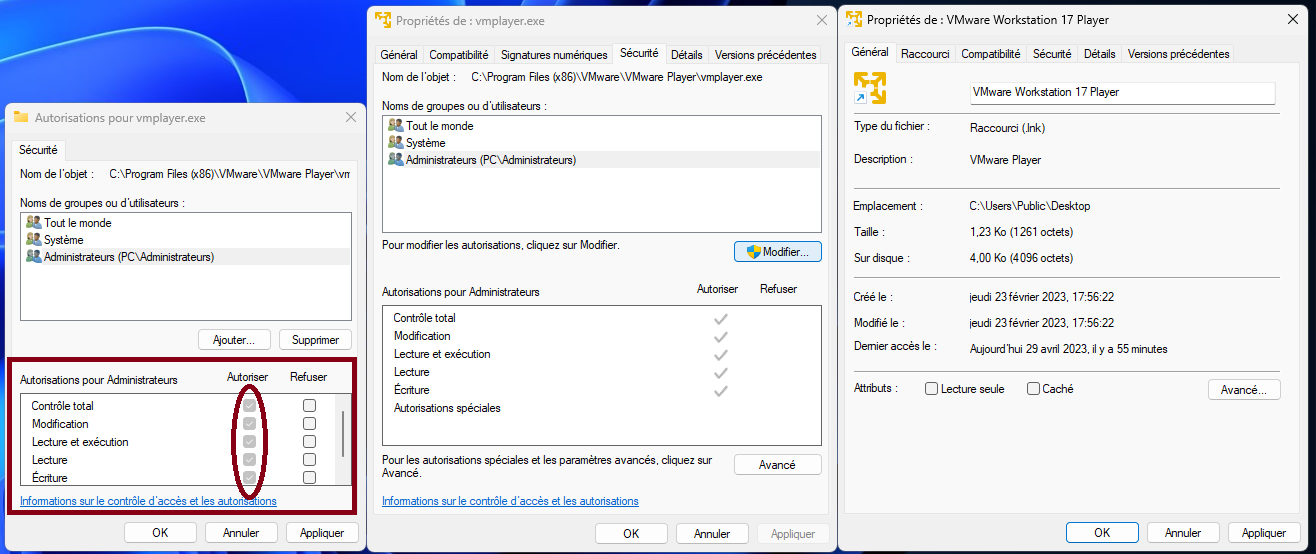Check Refuser box for Contrôle total
This screenshot has height=554, width=1316.
309,406
